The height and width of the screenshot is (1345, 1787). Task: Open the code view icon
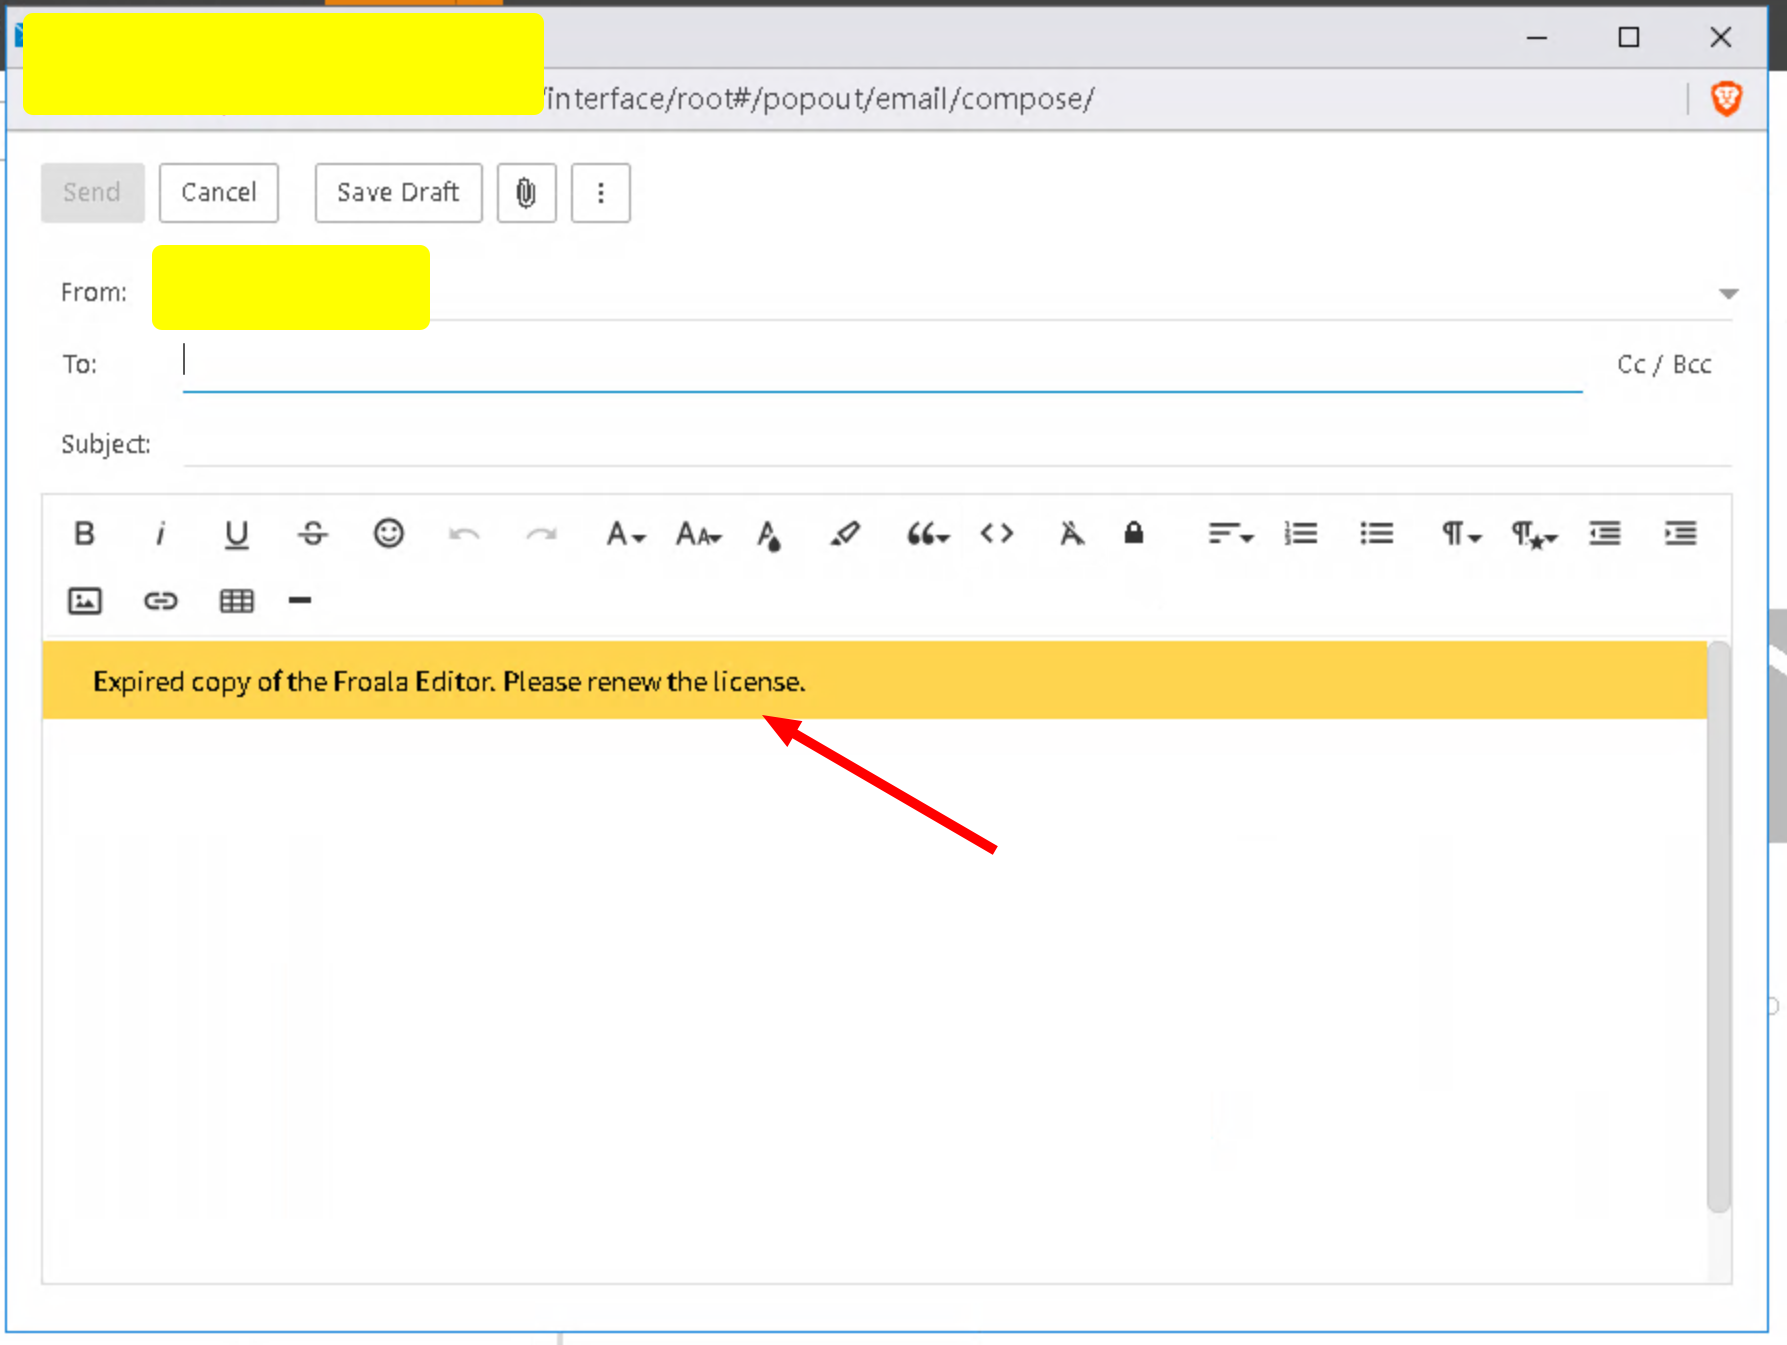(997, 534)
